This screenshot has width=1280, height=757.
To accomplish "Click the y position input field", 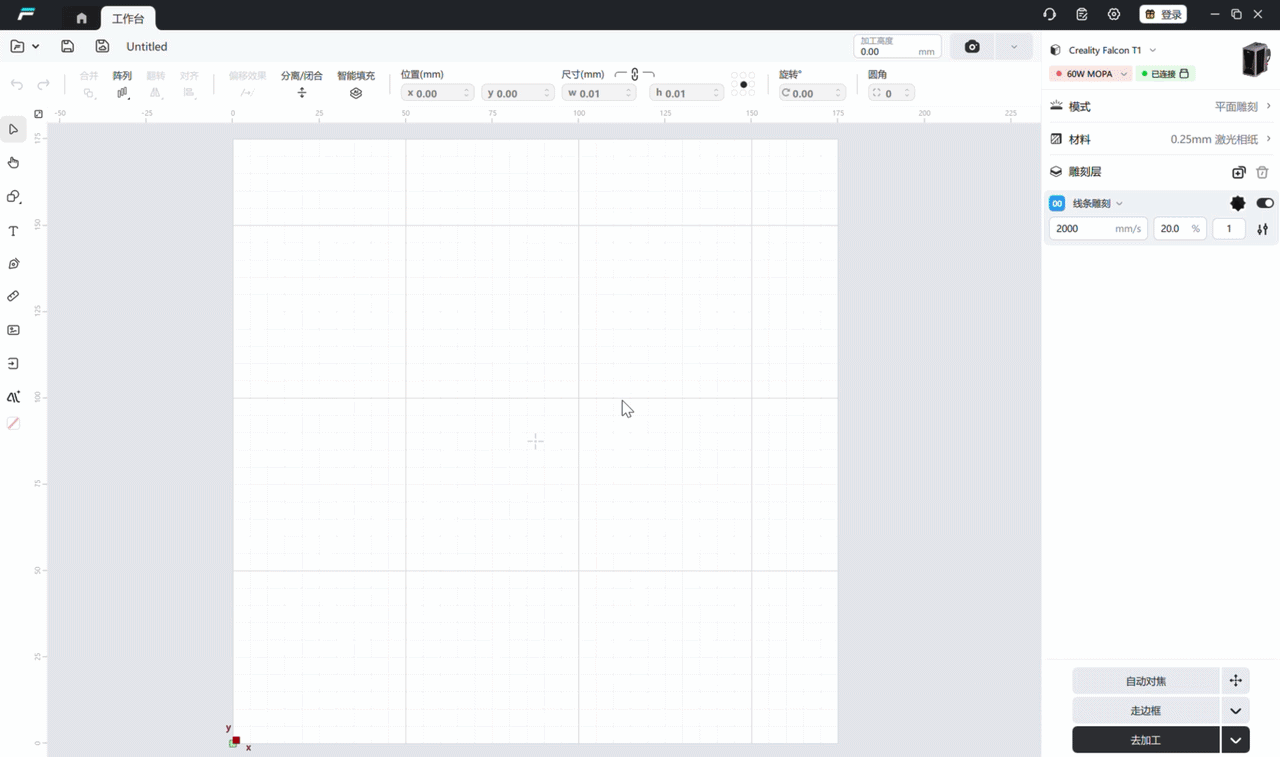I will tap(517, 93).
